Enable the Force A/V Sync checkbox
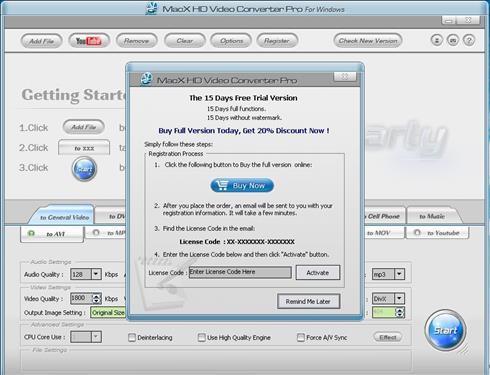The width and height of the screenshot is (490, 375). (x=301, y=338)
